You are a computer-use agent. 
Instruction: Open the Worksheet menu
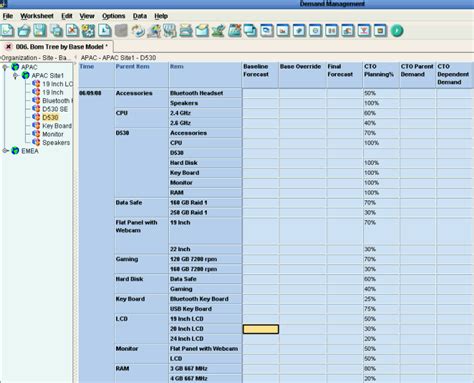(x=37, y=16)
